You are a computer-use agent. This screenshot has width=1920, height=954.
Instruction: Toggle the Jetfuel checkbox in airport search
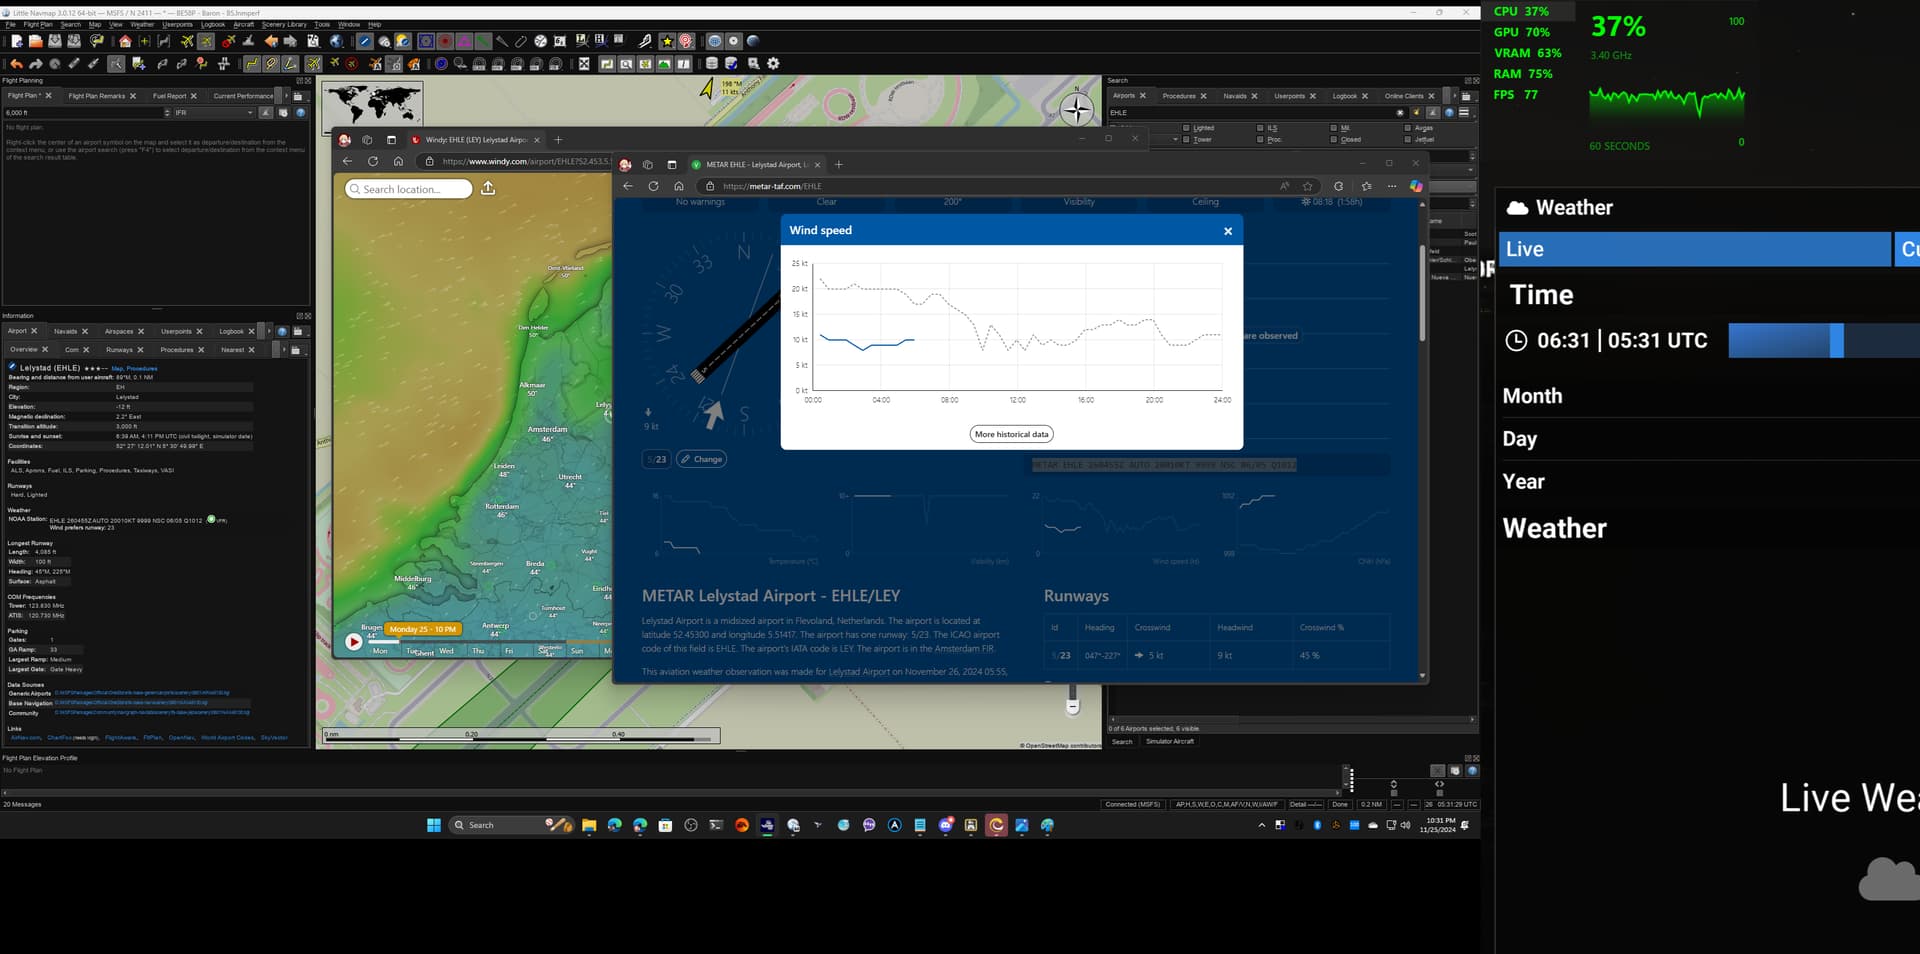(x=1408, y=140)
